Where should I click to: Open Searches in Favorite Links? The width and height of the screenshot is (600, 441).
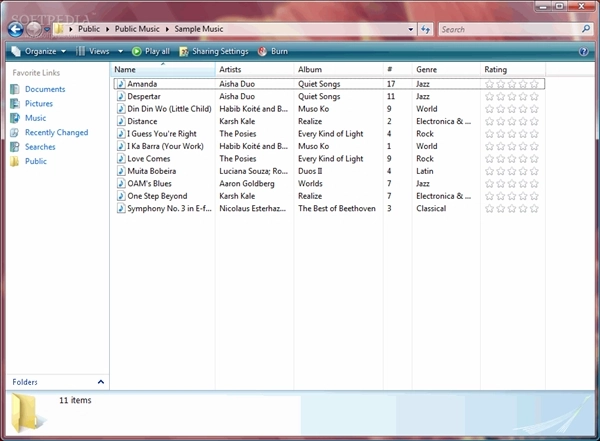point(40,147)
